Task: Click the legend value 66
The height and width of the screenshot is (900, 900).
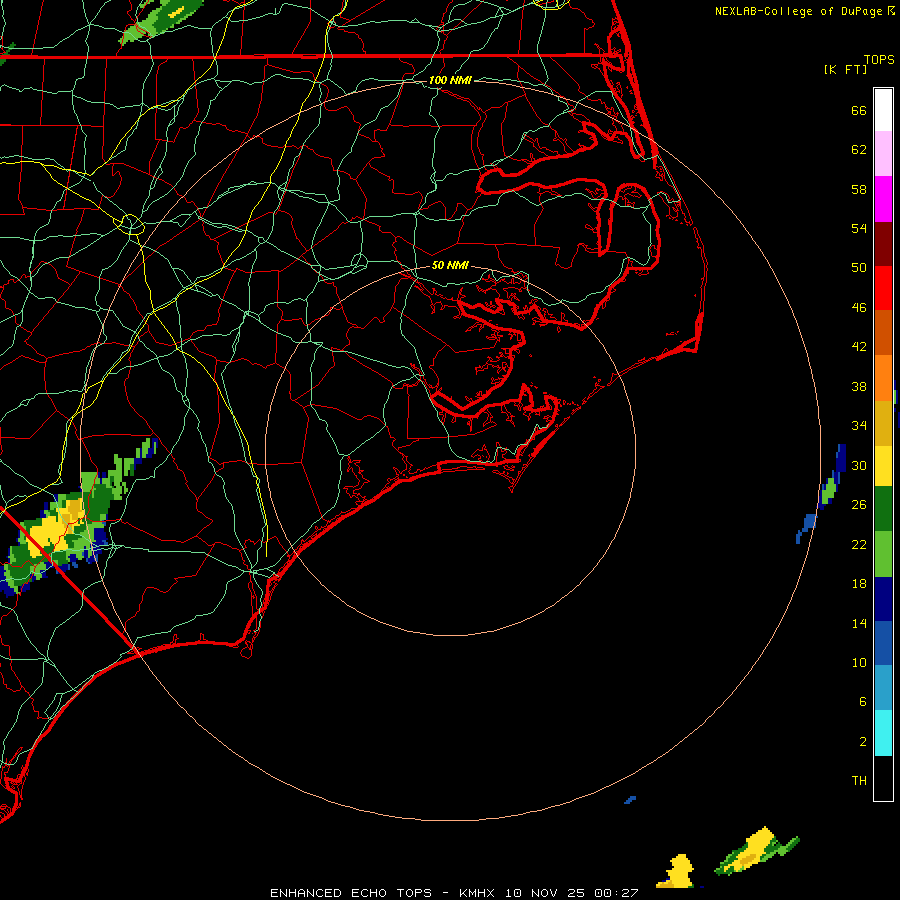Action: 859,111
